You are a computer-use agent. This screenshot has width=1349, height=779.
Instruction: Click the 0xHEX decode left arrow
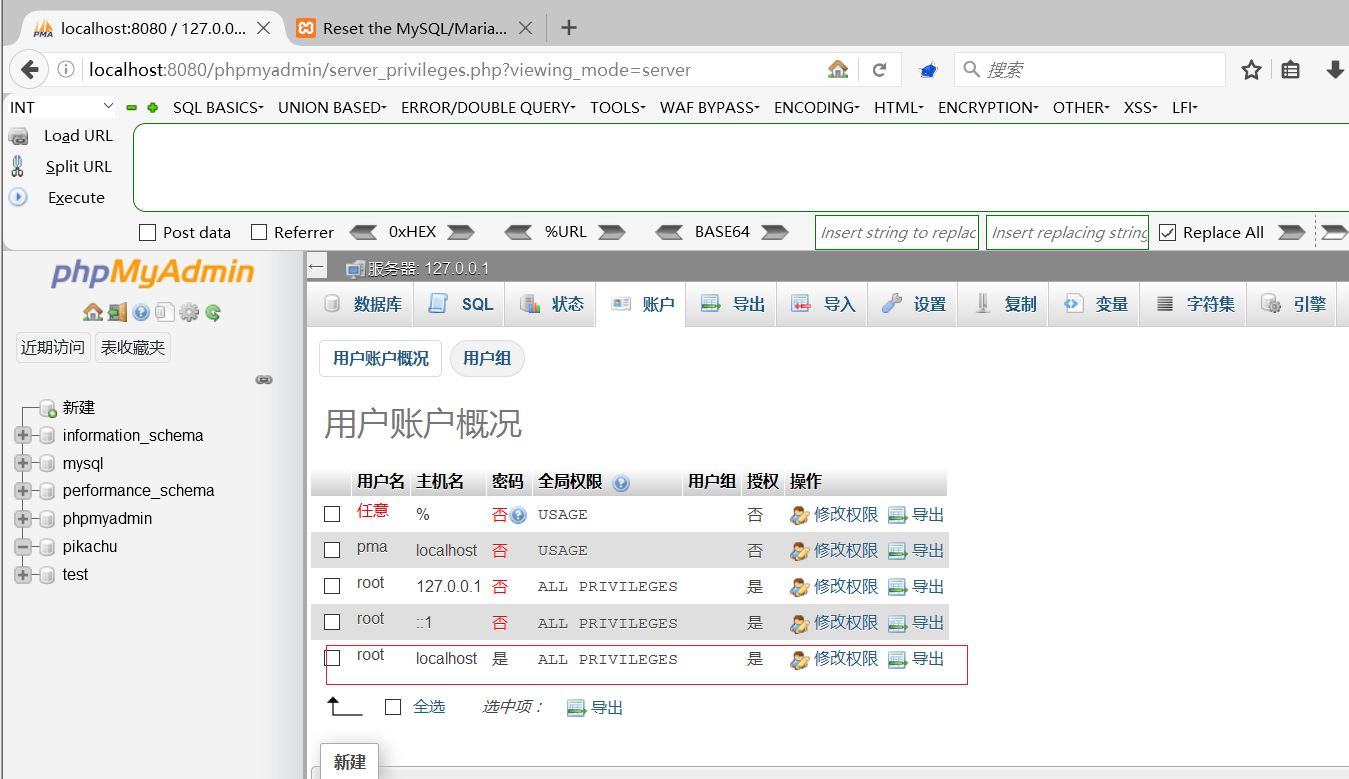363,232
